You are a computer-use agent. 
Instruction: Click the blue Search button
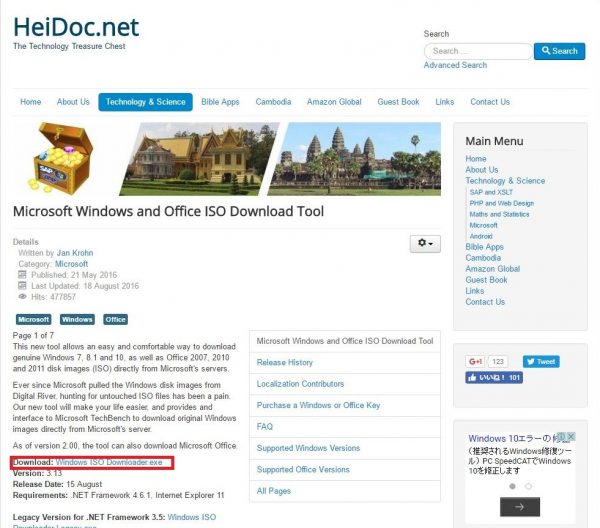(559, 51)
